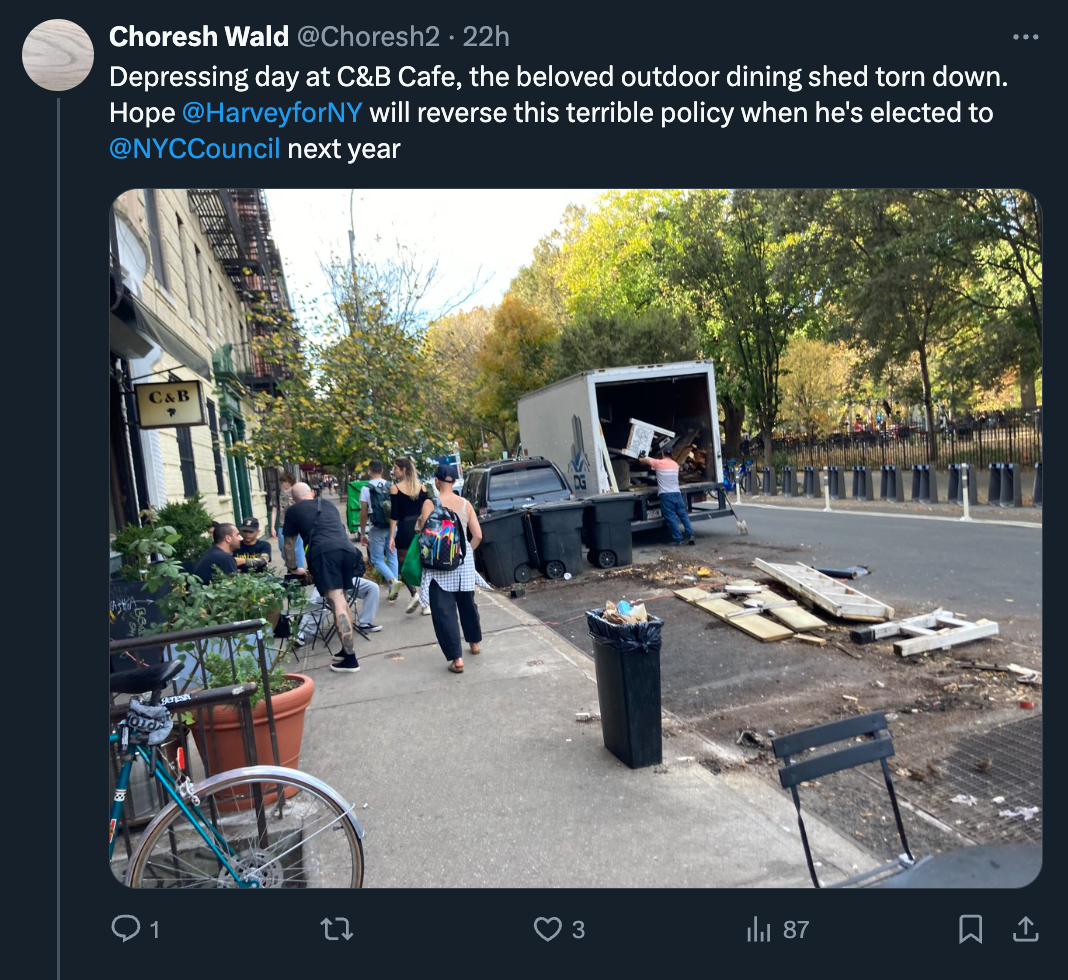Click the thread line below the avatar

(58, 500)
